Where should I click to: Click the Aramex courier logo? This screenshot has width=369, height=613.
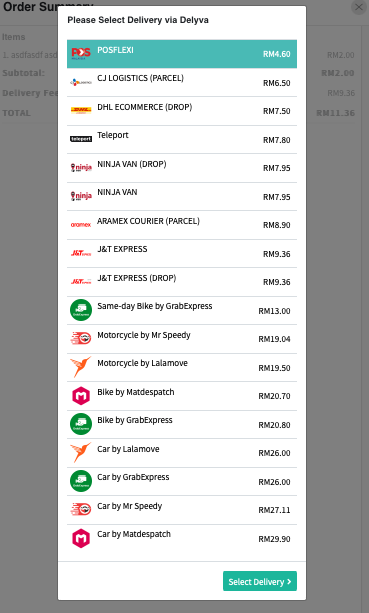click(x=81, y=225)
